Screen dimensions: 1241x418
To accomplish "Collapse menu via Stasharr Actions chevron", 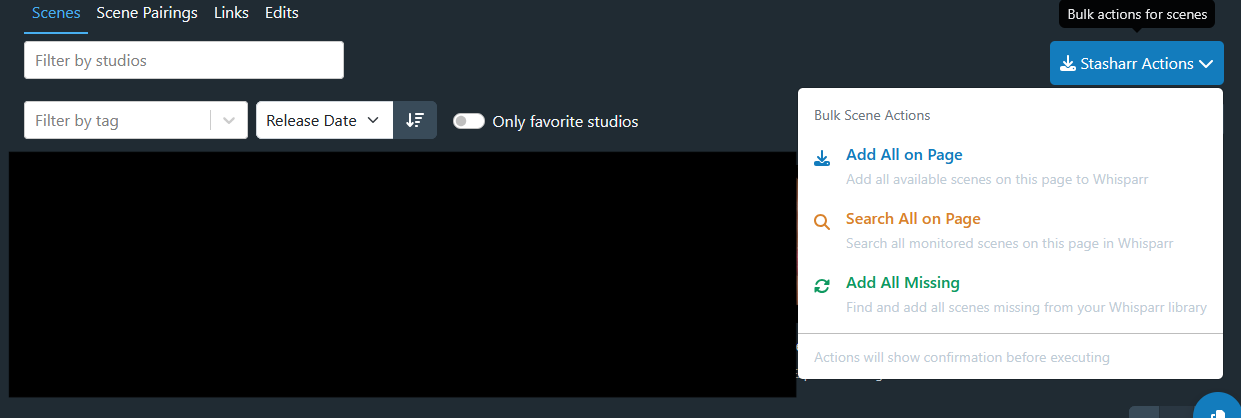I will [x=1206, y=64].
